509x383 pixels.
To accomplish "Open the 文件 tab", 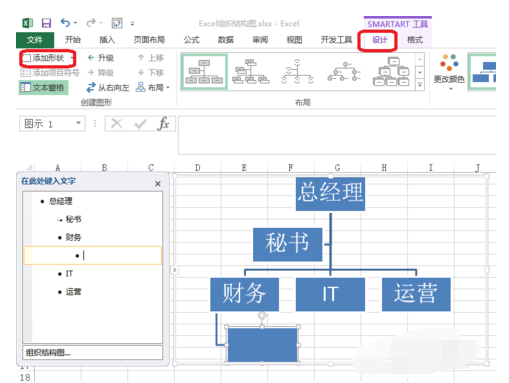I will click(x=35, y=40).
